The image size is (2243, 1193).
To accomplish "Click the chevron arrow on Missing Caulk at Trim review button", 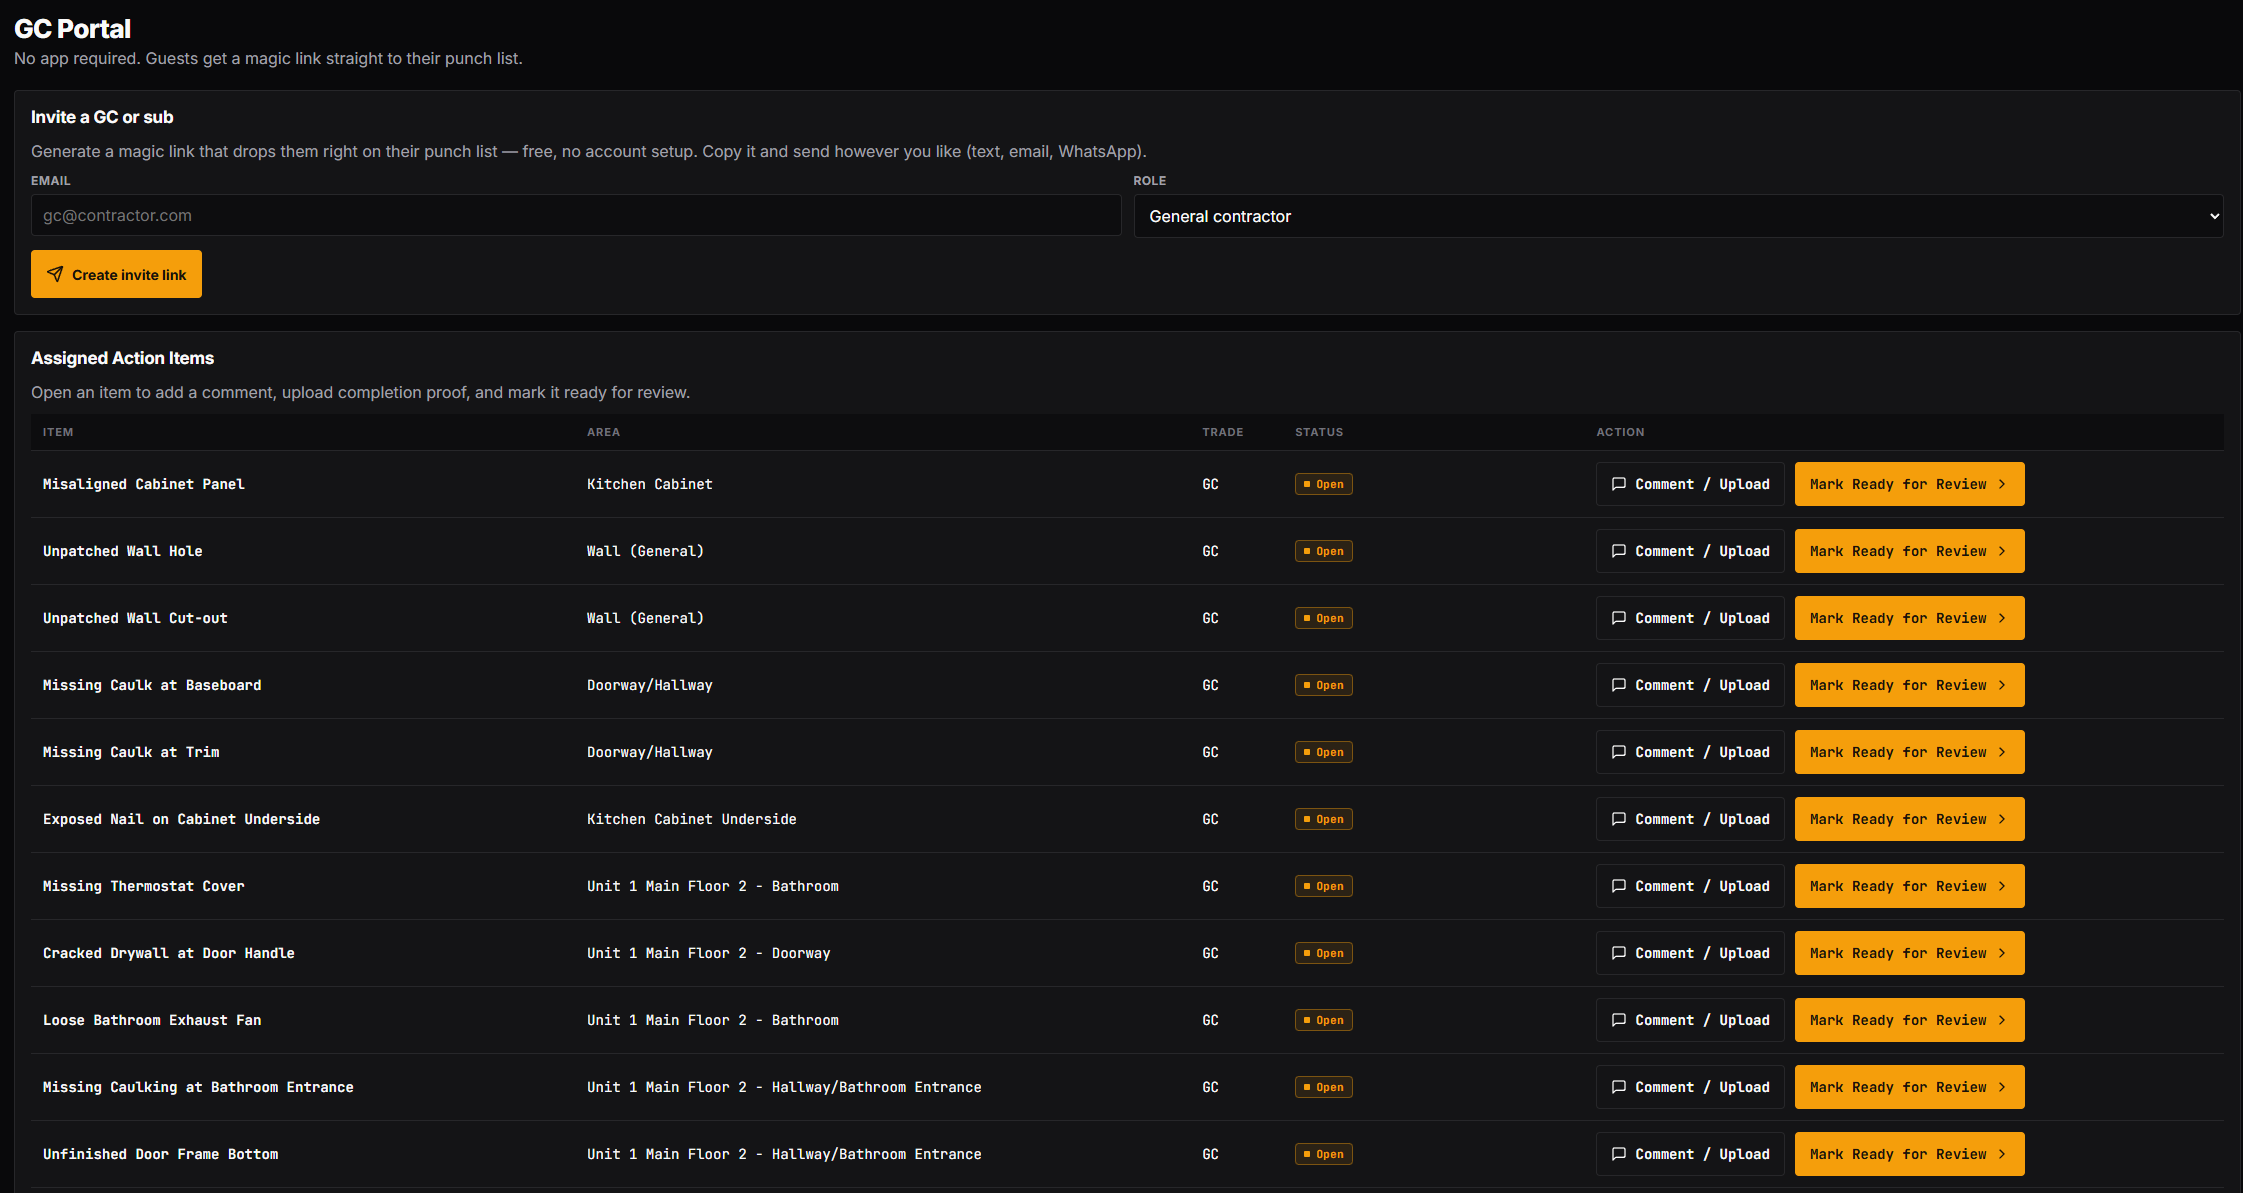I will coord(2002,752).
